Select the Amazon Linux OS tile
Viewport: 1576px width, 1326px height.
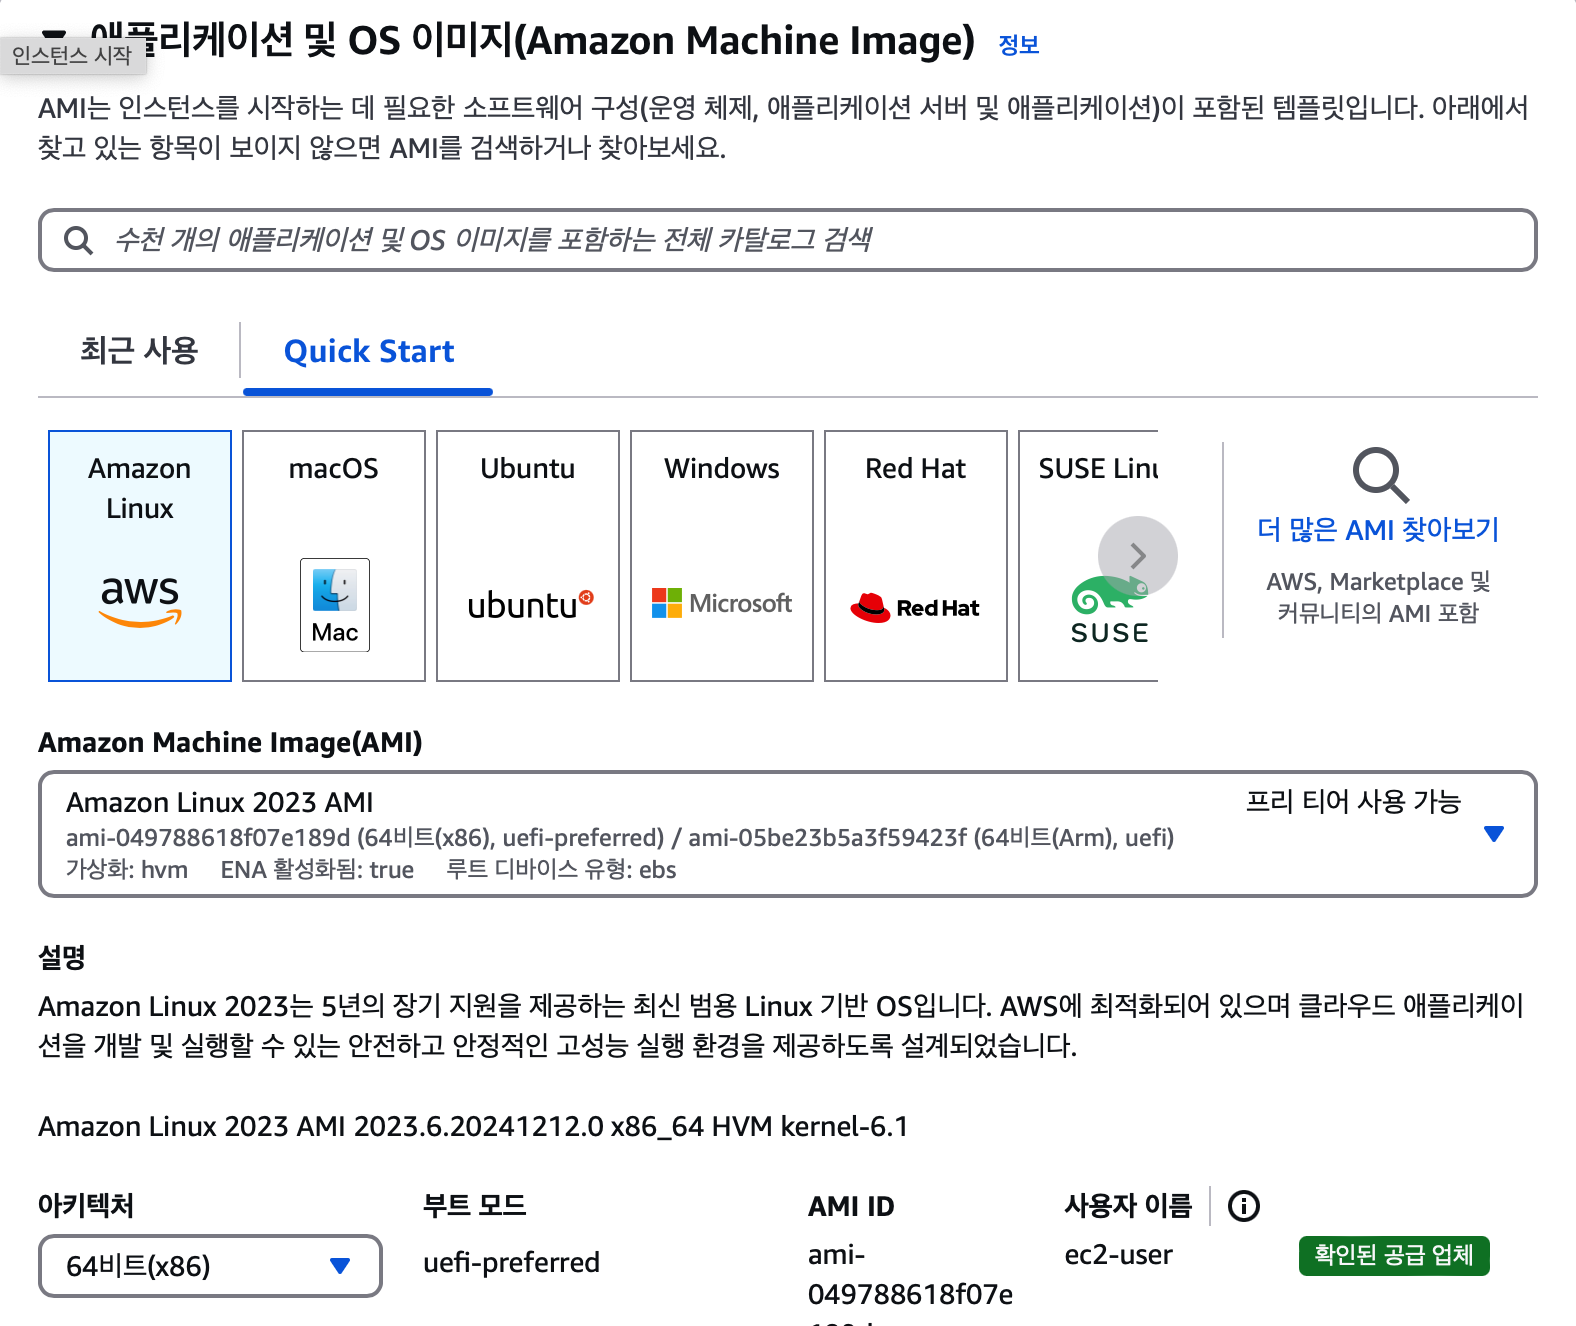pyautogui.click(x=140, y=556)
